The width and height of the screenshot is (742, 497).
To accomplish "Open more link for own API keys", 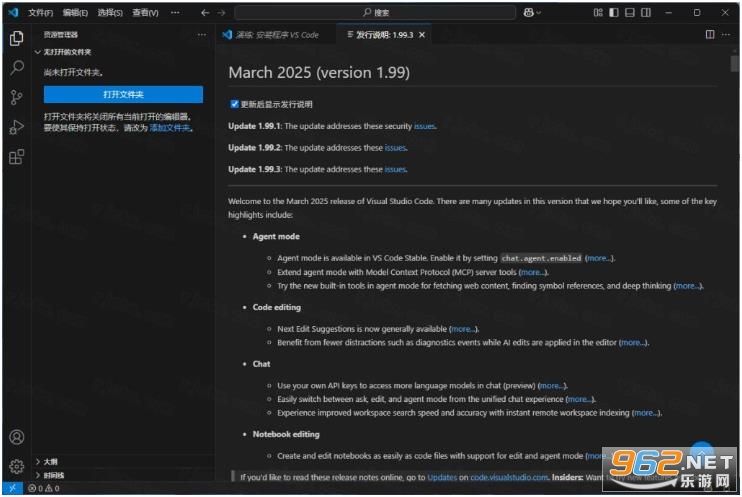I will tap(552, 386).
